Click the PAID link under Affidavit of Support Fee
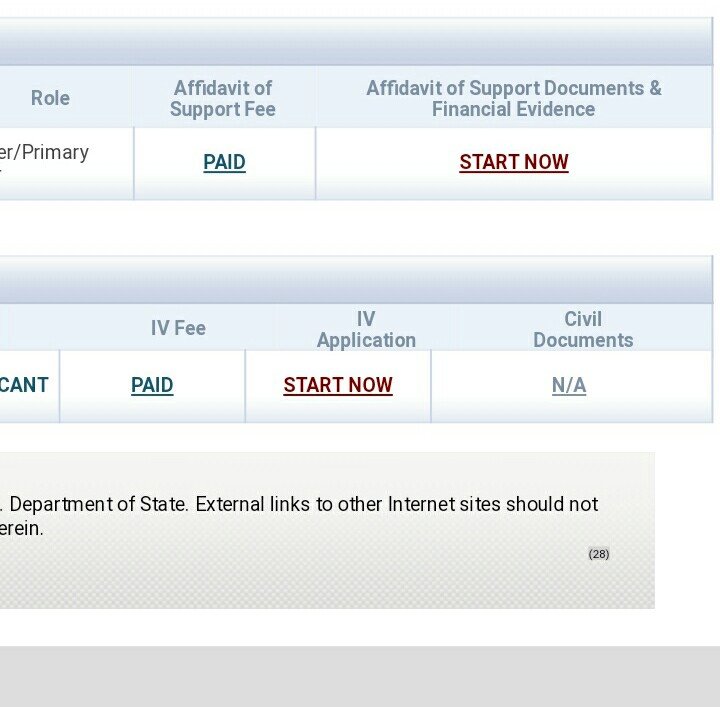 click(x=224, y=162)
